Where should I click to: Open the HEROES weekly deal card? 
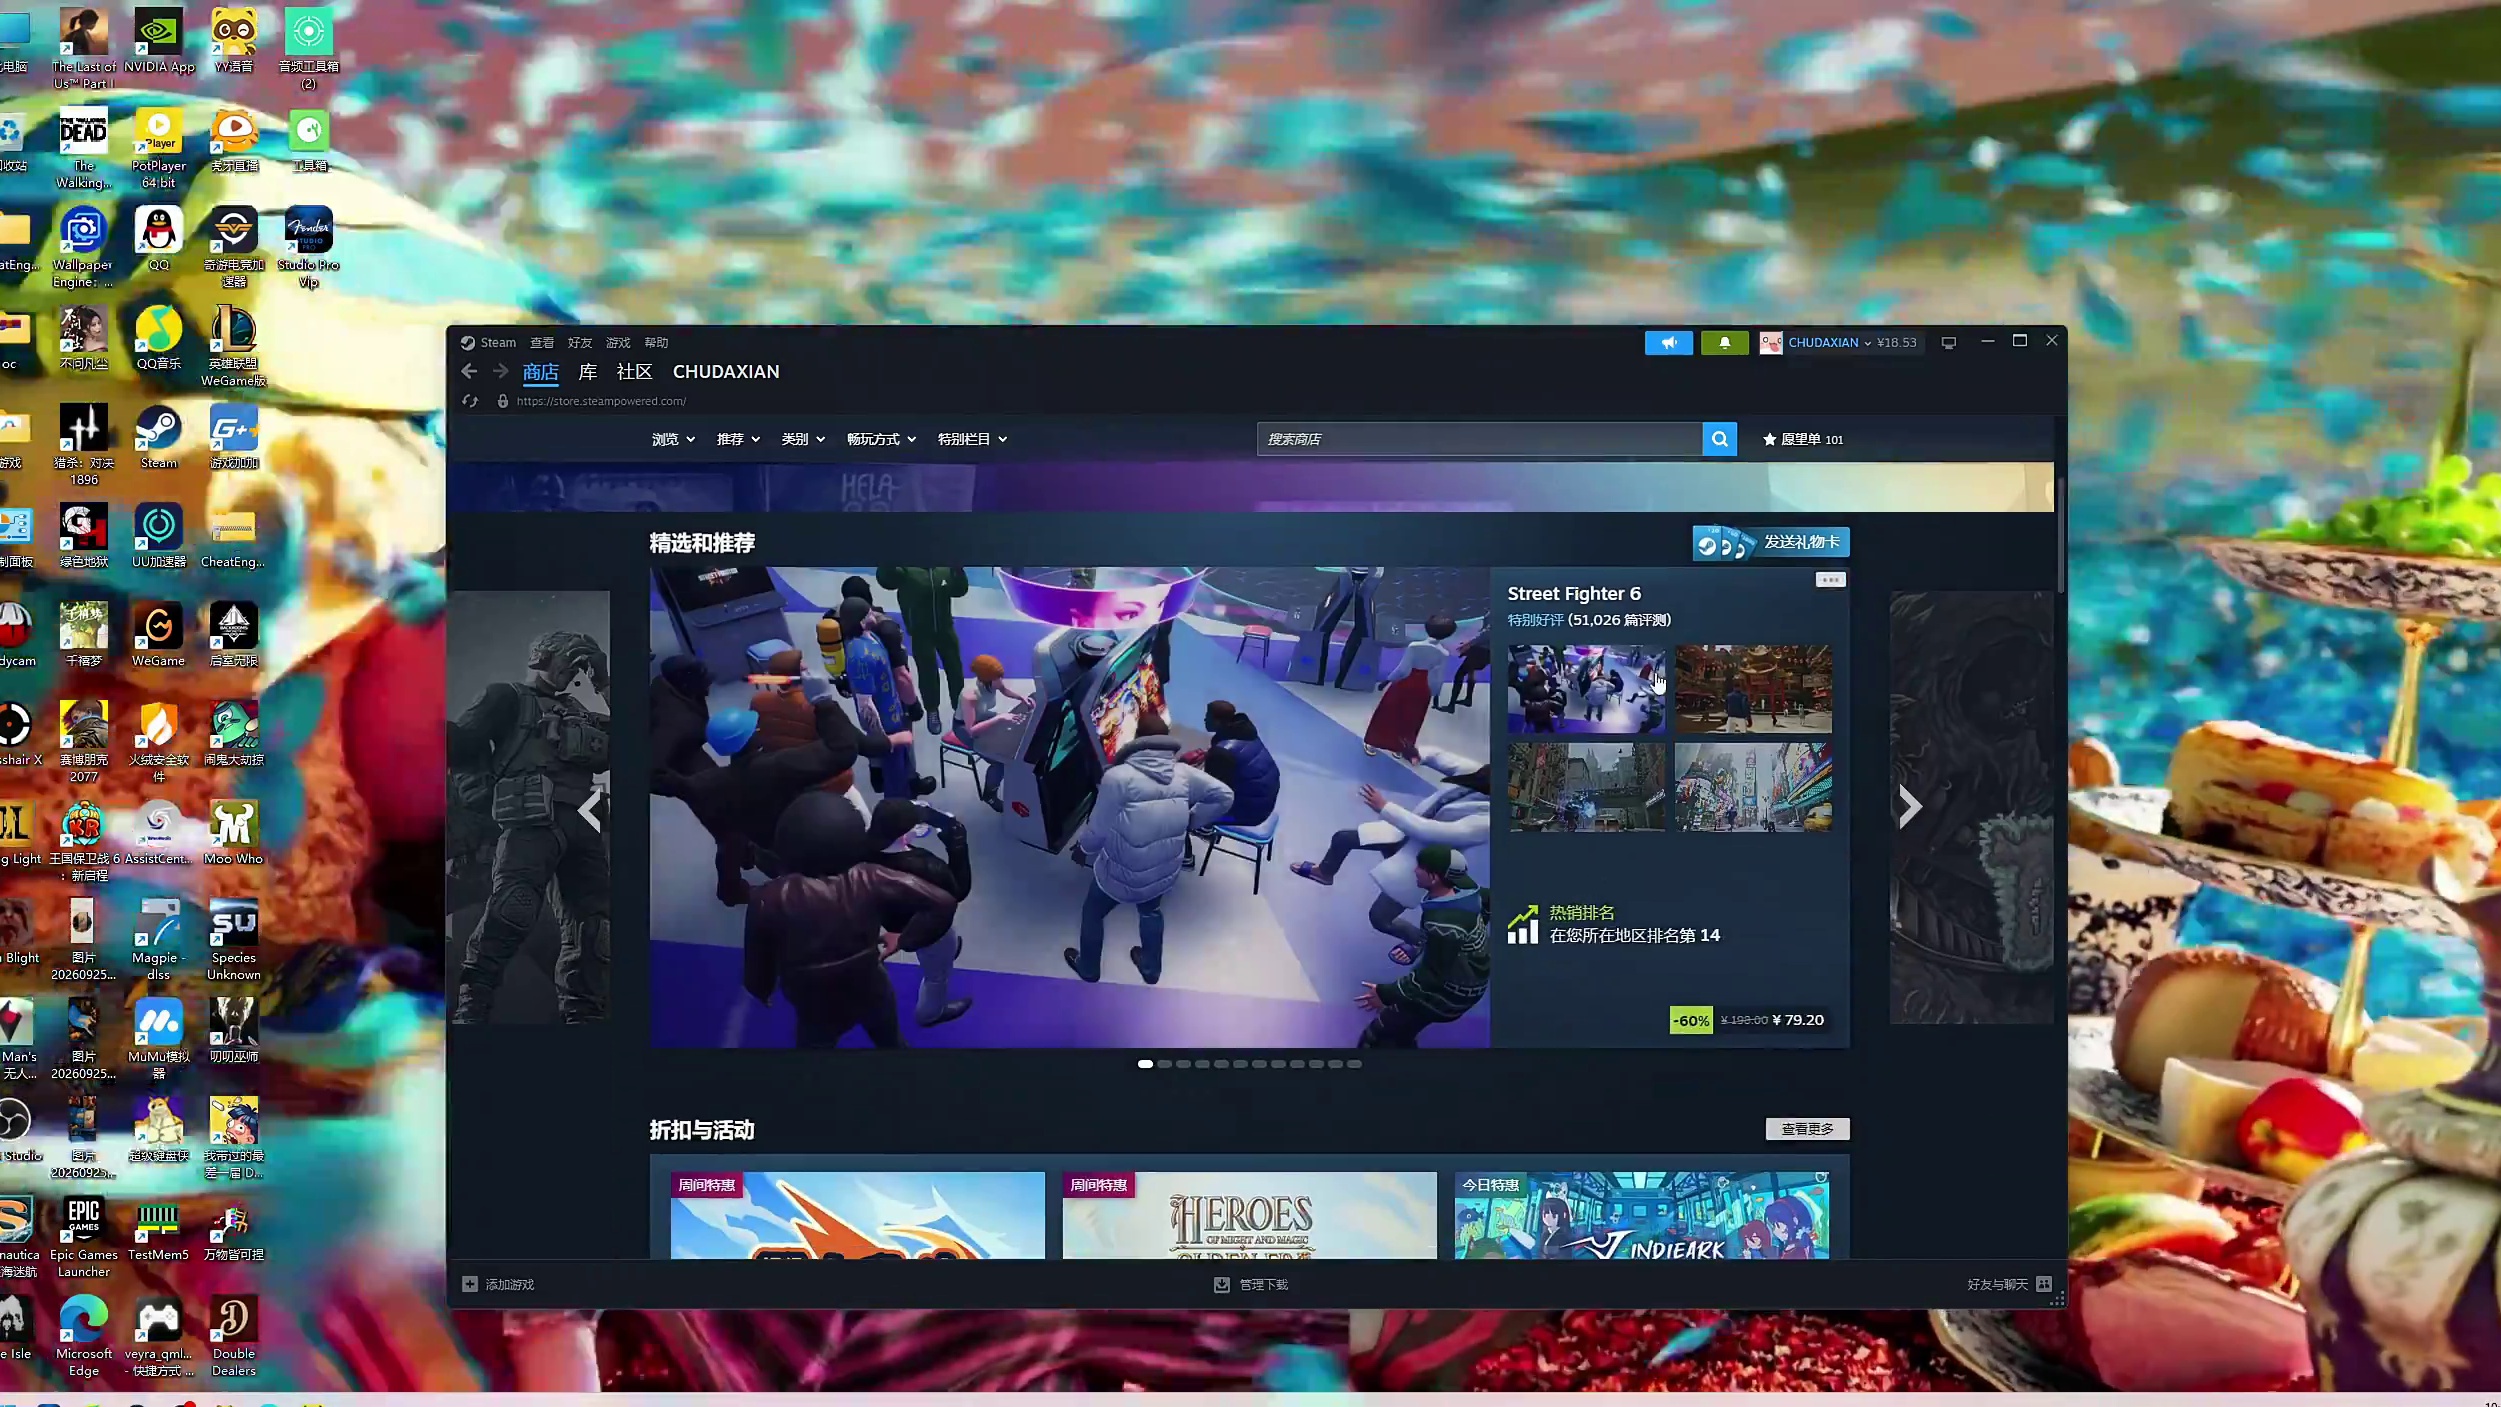(1249, 1215)
